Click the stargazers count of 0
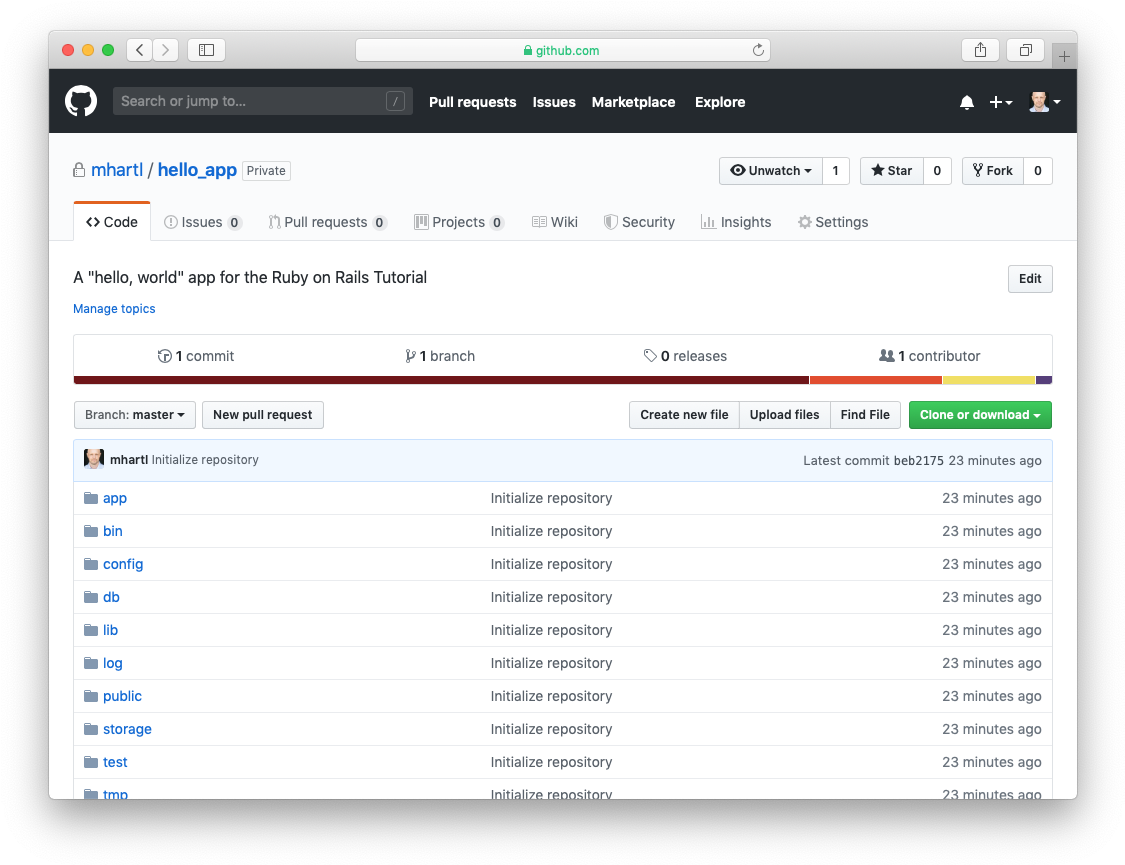The height and width of the screenshot is (865, 1125). (x=937, y=171)
